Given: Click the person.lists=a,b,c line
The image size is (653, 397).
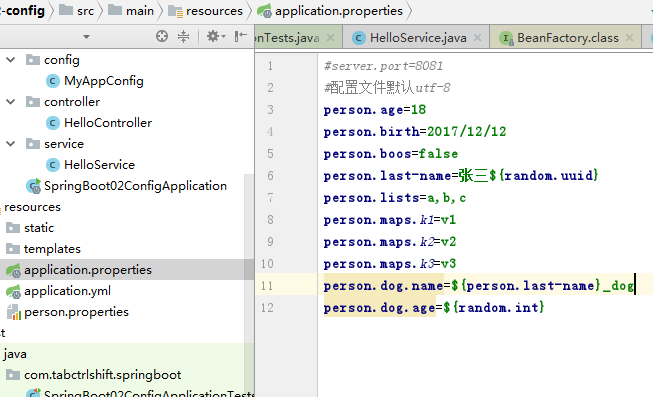Looking at the screenshot, I should (395, 198).
